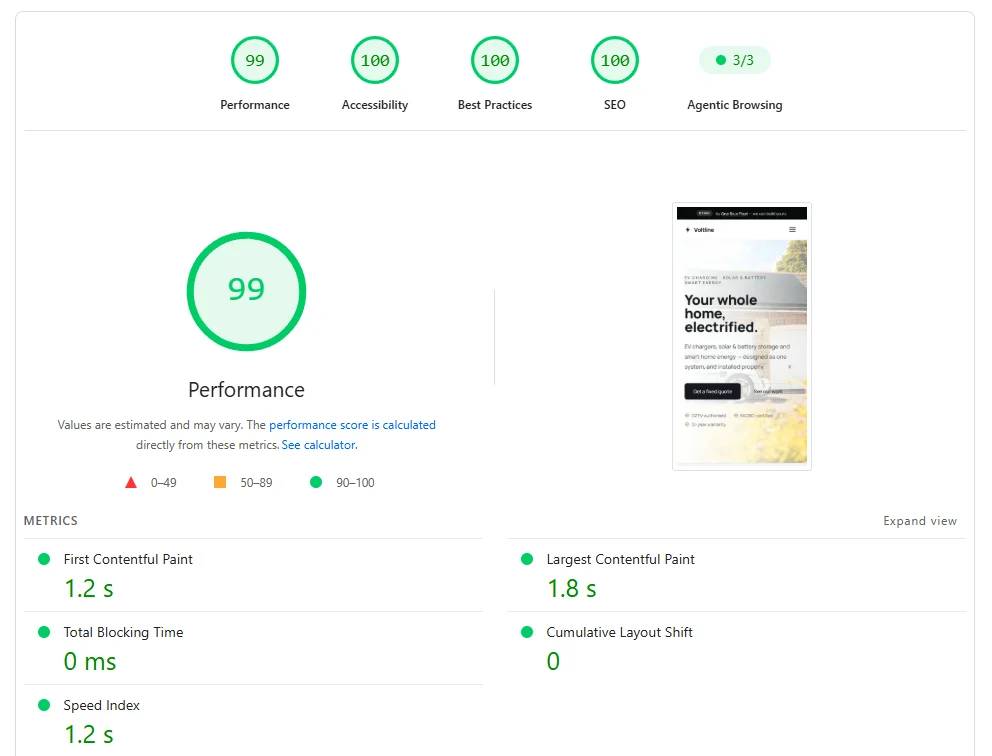The image size is (992, 756).
Task: Toggle Expand view for metrics
Action: click(x=920, y=521)
